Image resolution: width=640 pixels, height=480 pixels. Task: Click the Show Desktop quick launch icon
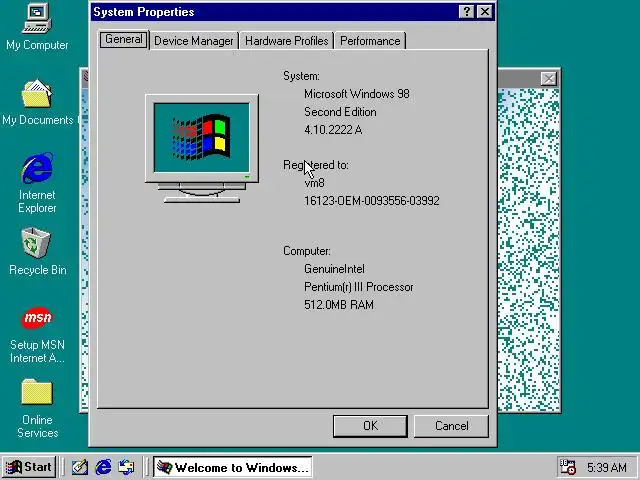(80, 467)
